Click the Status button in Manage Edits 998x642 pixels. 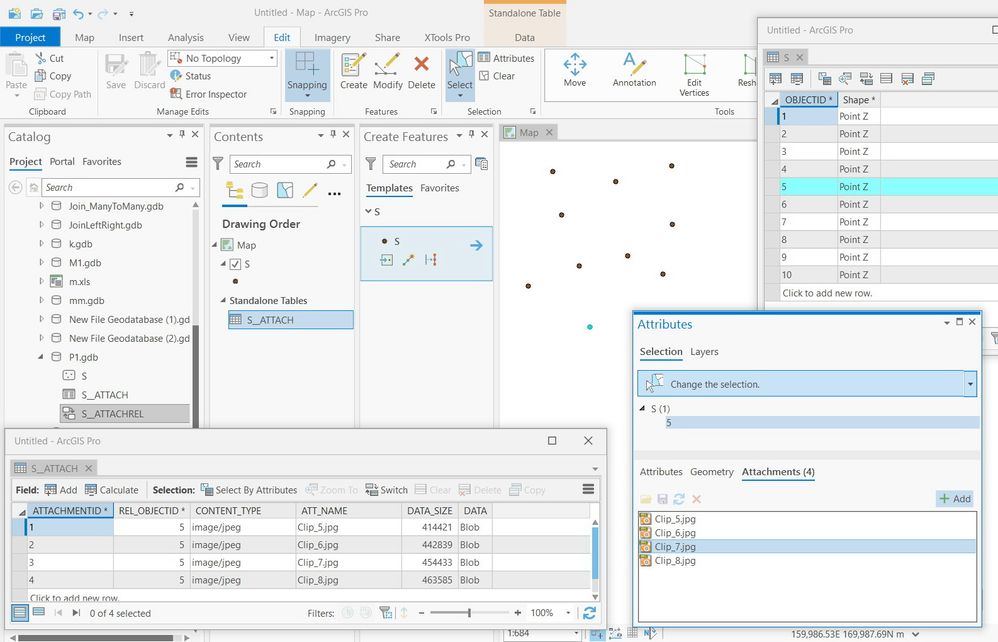pyautogui.click(x=190, y=76)
